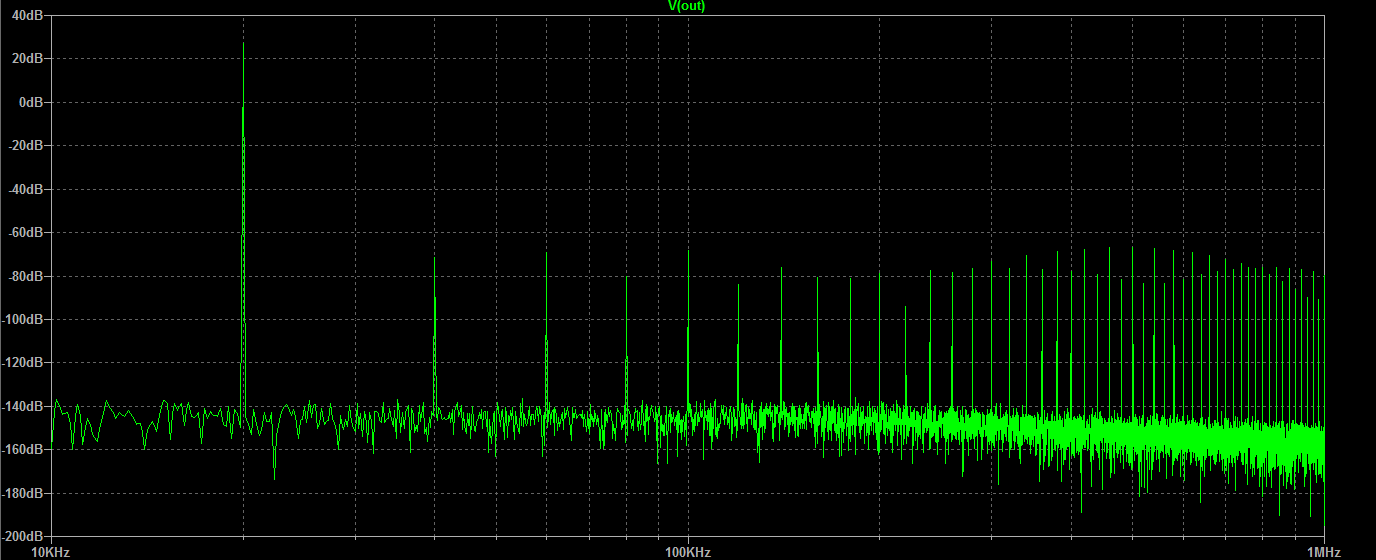Click the 0dB axis label
This screenshot has width=1376, height=560.
pos(32,102)
